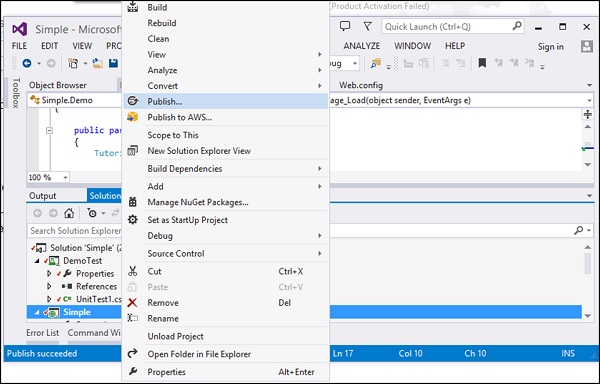Collapse the DemoTest project node

pos(37,261)
